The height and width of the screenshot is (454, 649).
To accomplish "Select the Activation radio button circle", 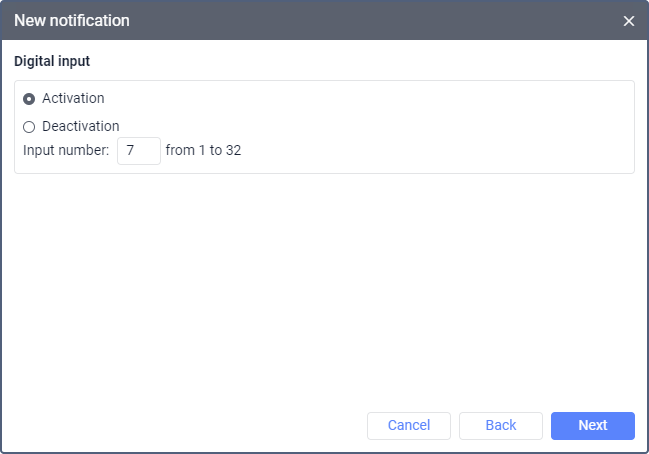I will coord(29,99).
